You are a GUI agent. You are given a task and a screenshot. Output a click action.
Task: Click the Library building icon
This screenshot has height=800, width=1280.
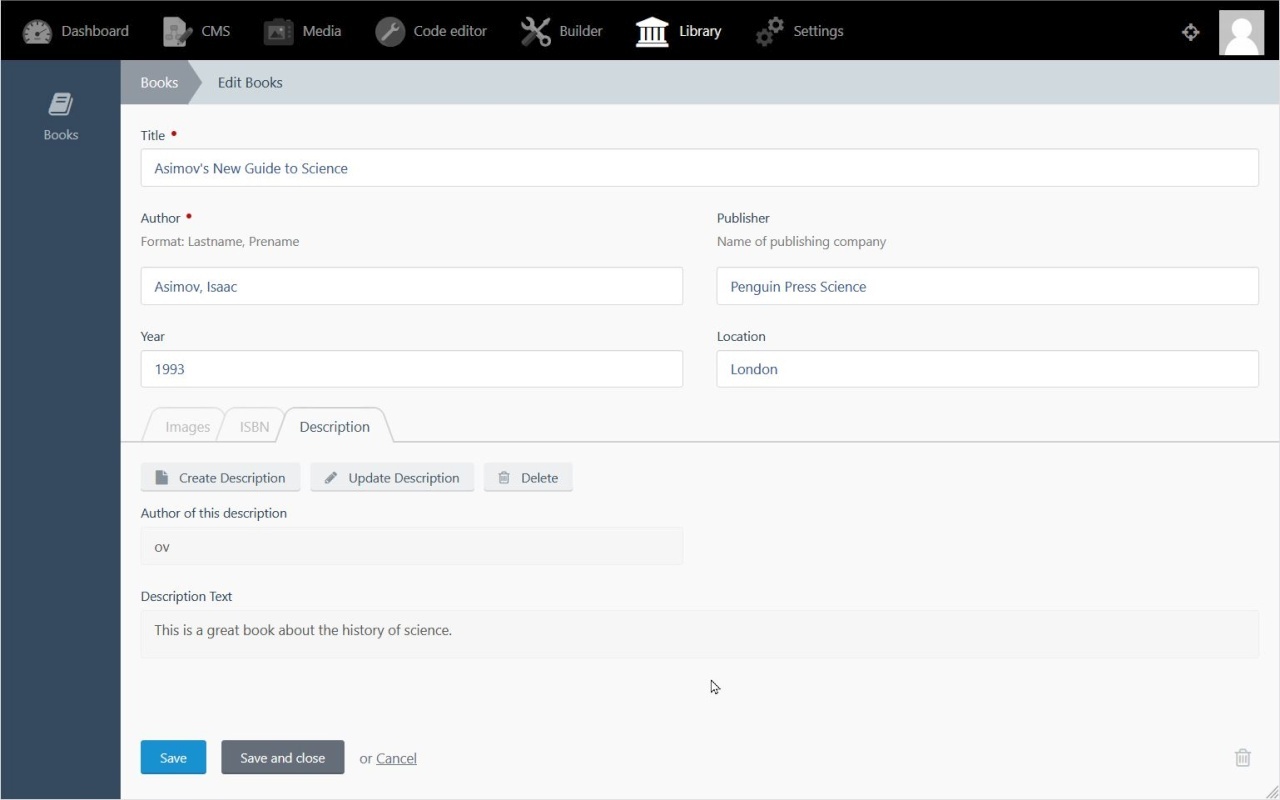click(x=652, y=31)
